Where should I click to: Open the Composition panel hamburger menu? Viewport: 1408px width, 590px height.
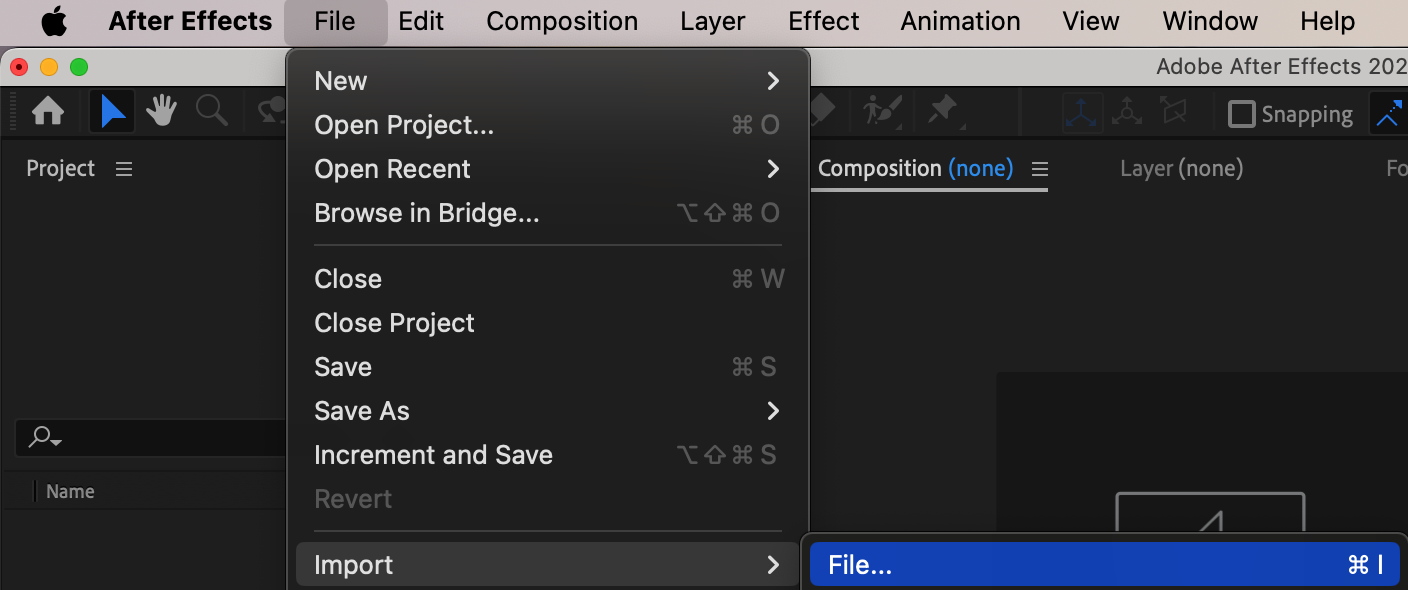click(1039, 169)
